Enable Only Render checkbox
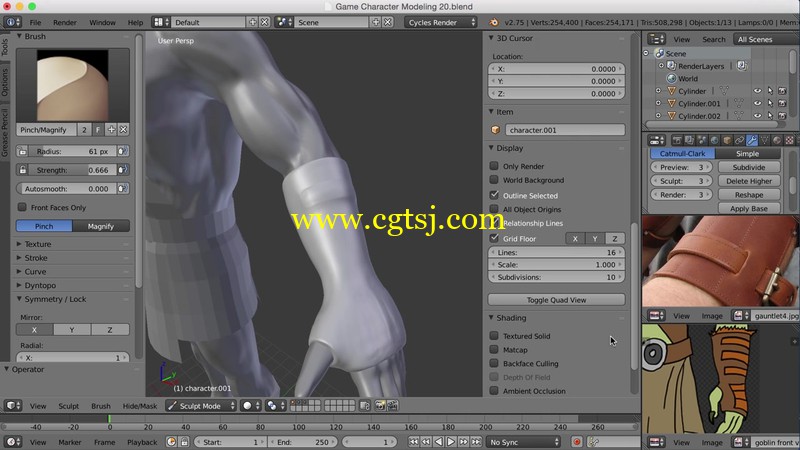This screenshot has width=800, height=450. pyautogui.click(x=494, y=166)
